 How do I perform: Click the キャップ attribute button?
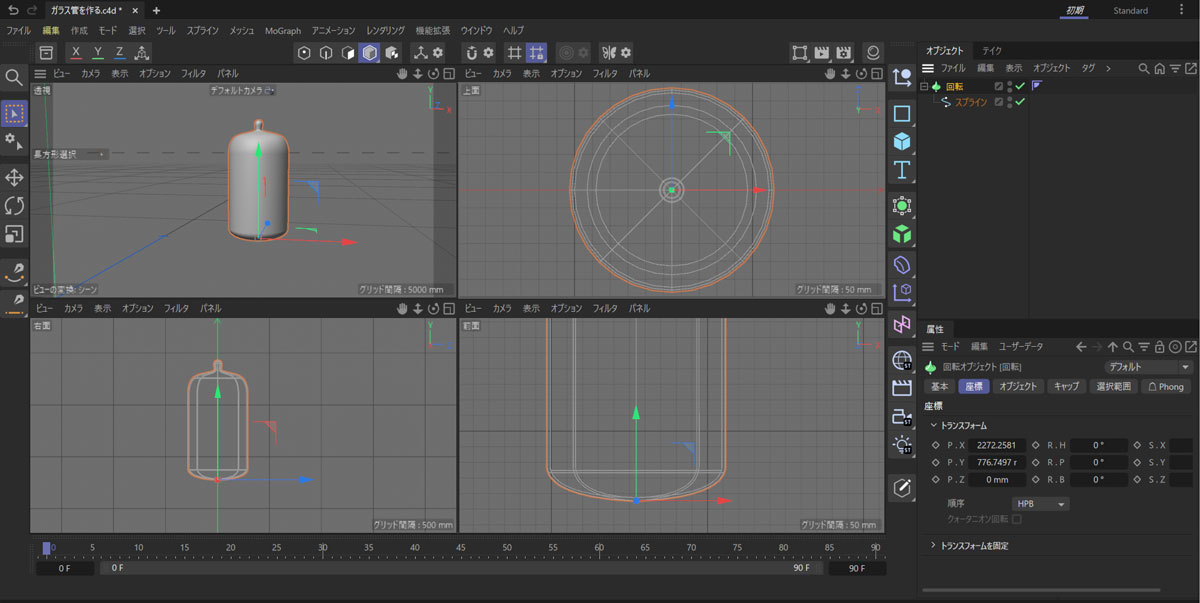click(x=1066, y=386)
